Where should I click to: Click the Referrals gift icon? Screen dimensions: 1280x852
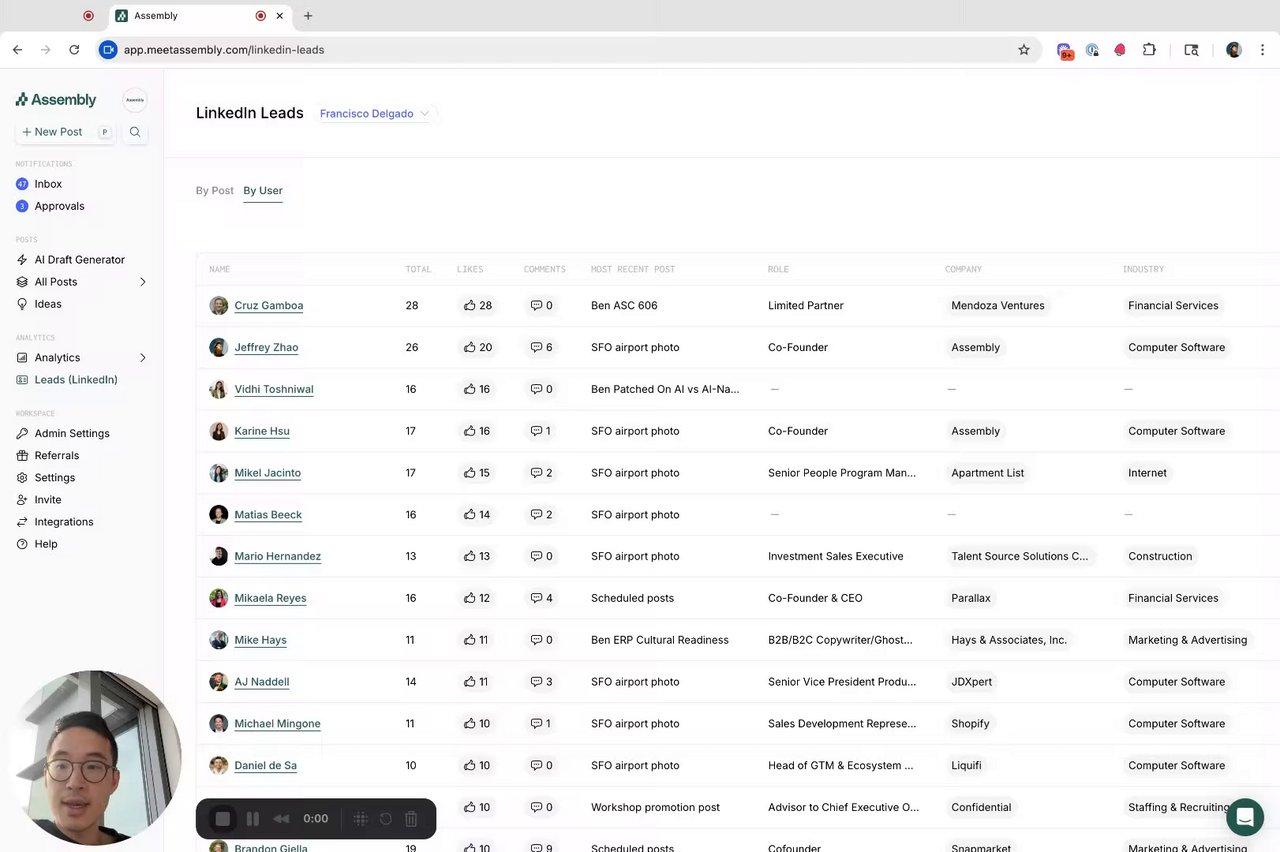[23, 456]
